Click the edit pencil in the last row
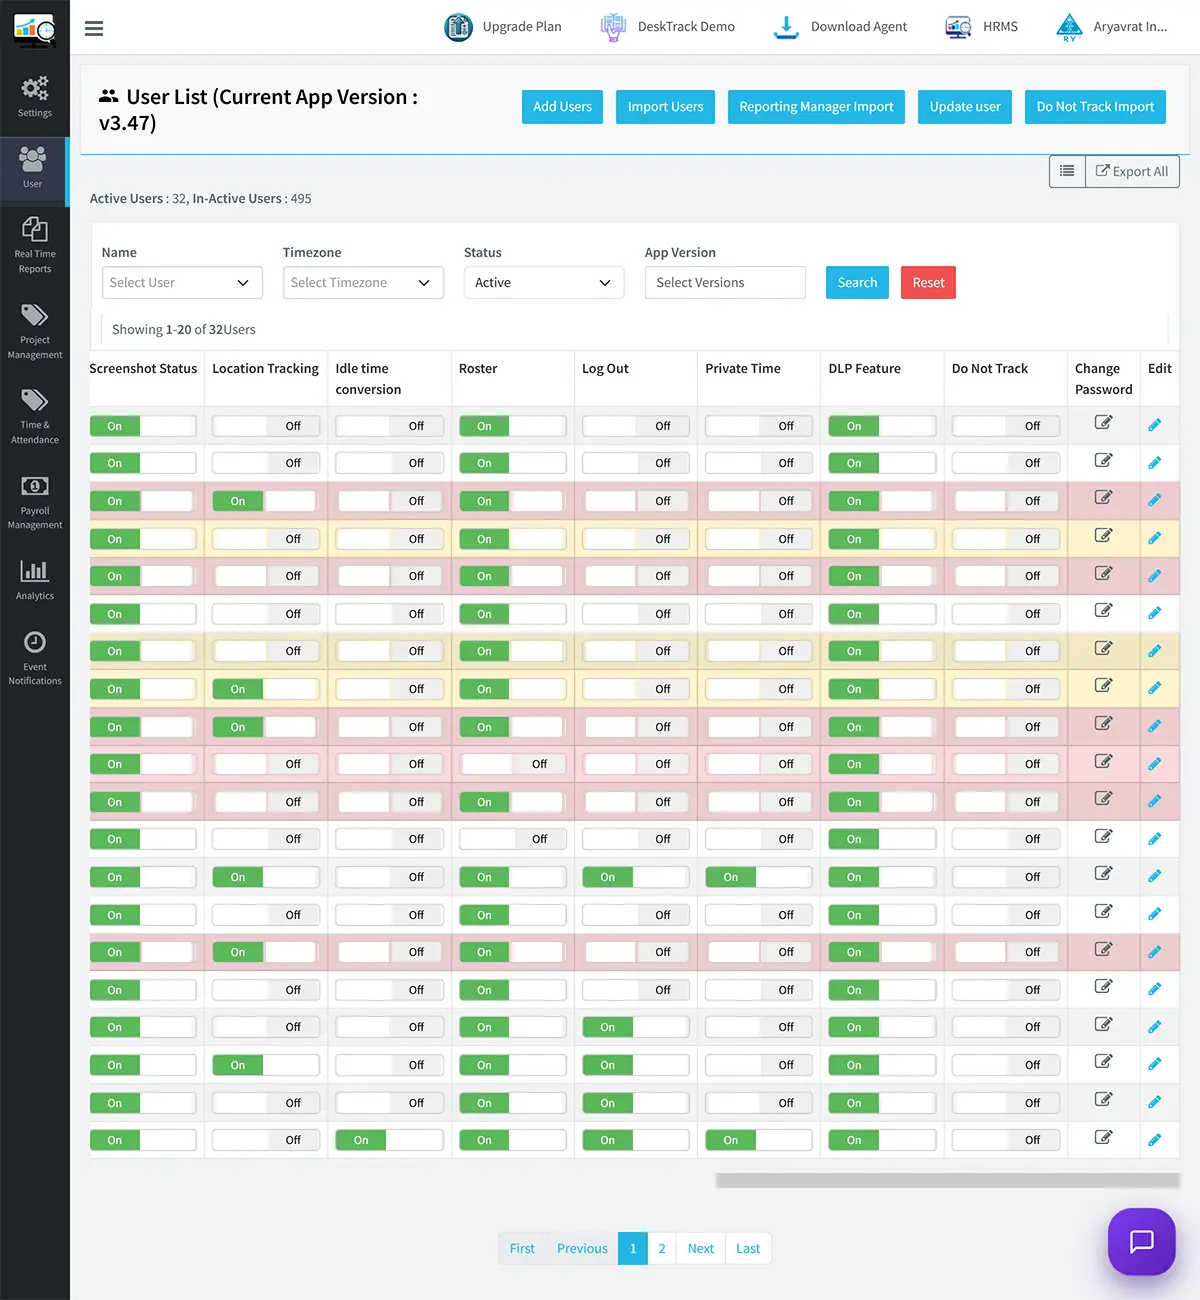The width and height of the screenshot is (1200, 1300). 1155,1139
